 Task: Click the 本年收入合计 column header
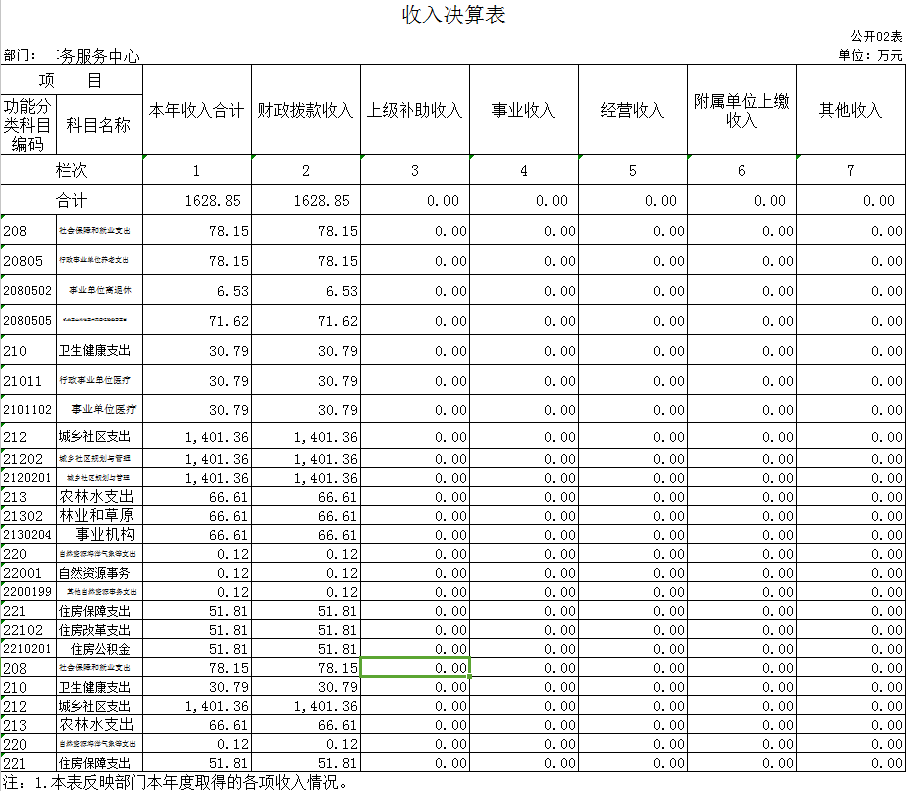tap(197, 110)
